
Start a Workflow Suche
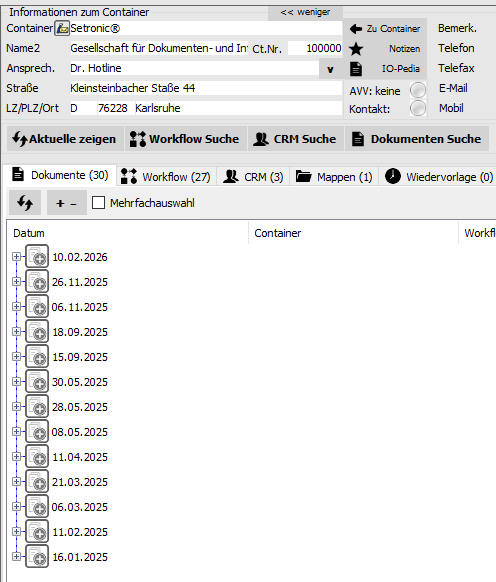[x=186, y=139]
